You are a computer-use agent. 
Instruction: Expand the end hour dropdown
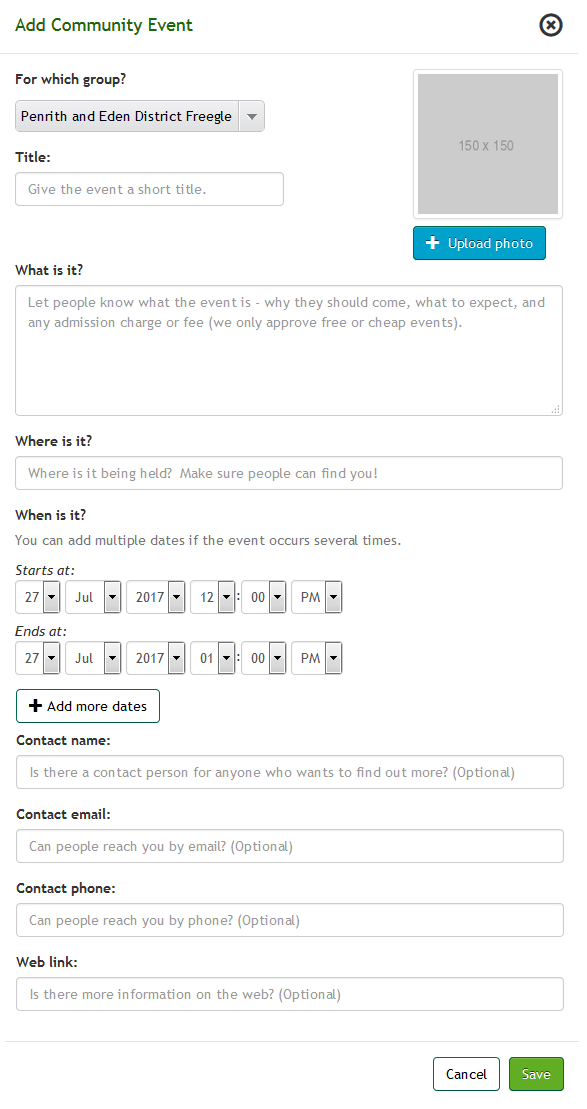(x=213, y=658)
